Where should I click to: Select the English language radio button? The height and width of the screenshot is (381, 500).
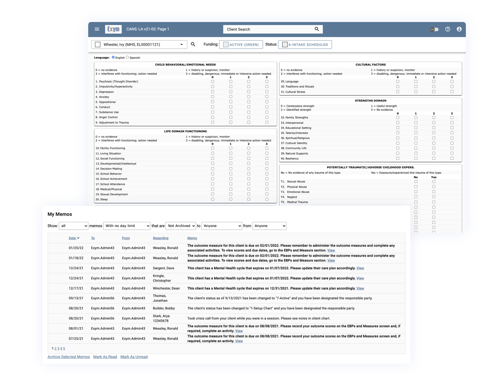tap(113, 57)
